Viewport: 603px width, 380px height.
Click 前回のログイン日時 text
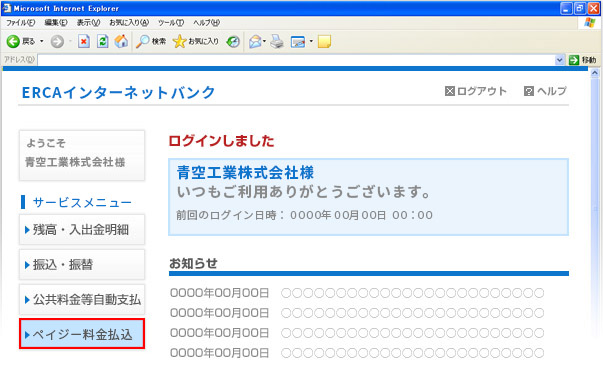click(x=305, y=215)
